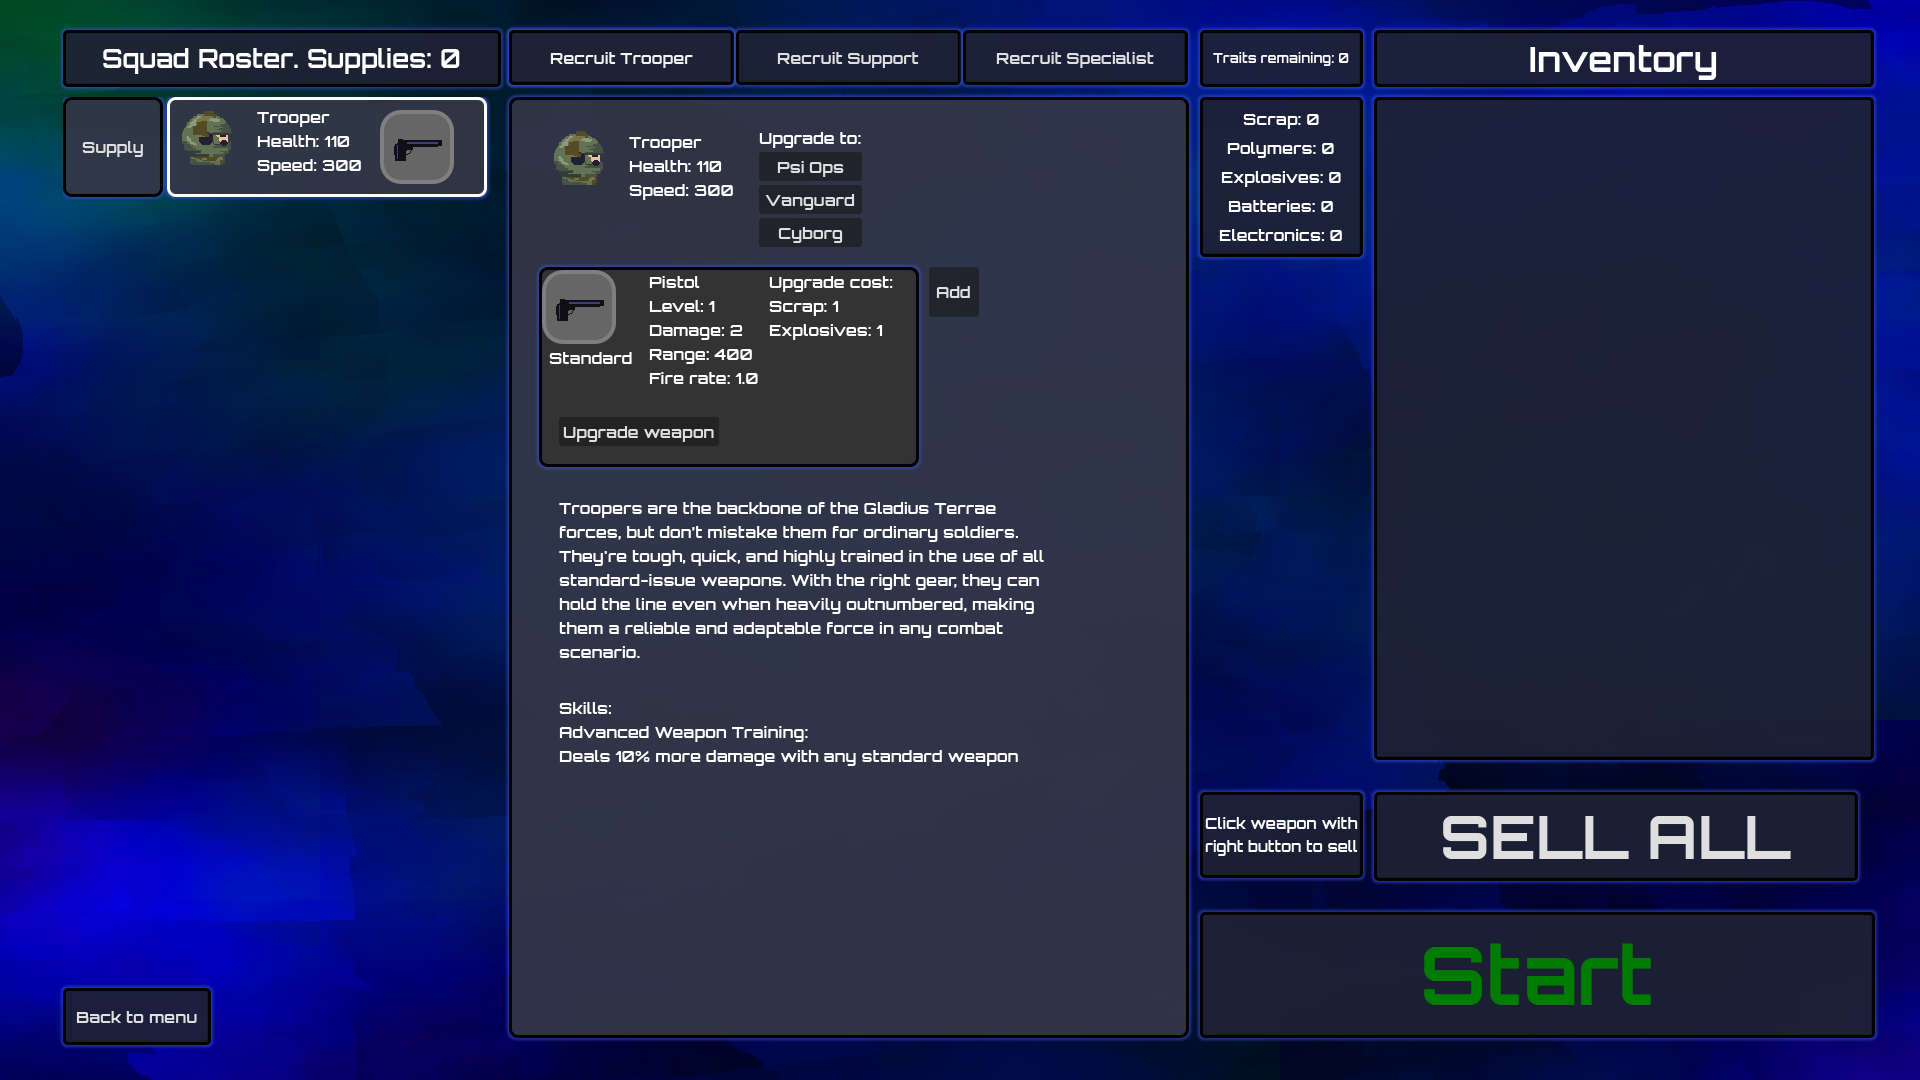
Task: Click the Trooper avatar in details panel
Action: coord(579,159)
